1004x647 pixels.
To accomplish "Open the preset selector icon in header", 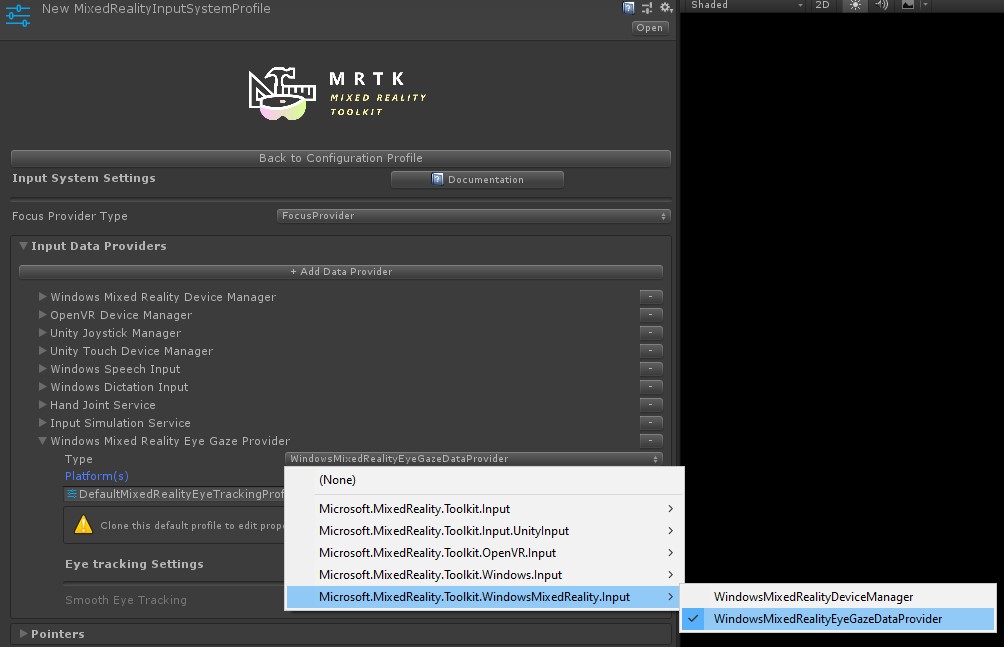I will 647,8.
